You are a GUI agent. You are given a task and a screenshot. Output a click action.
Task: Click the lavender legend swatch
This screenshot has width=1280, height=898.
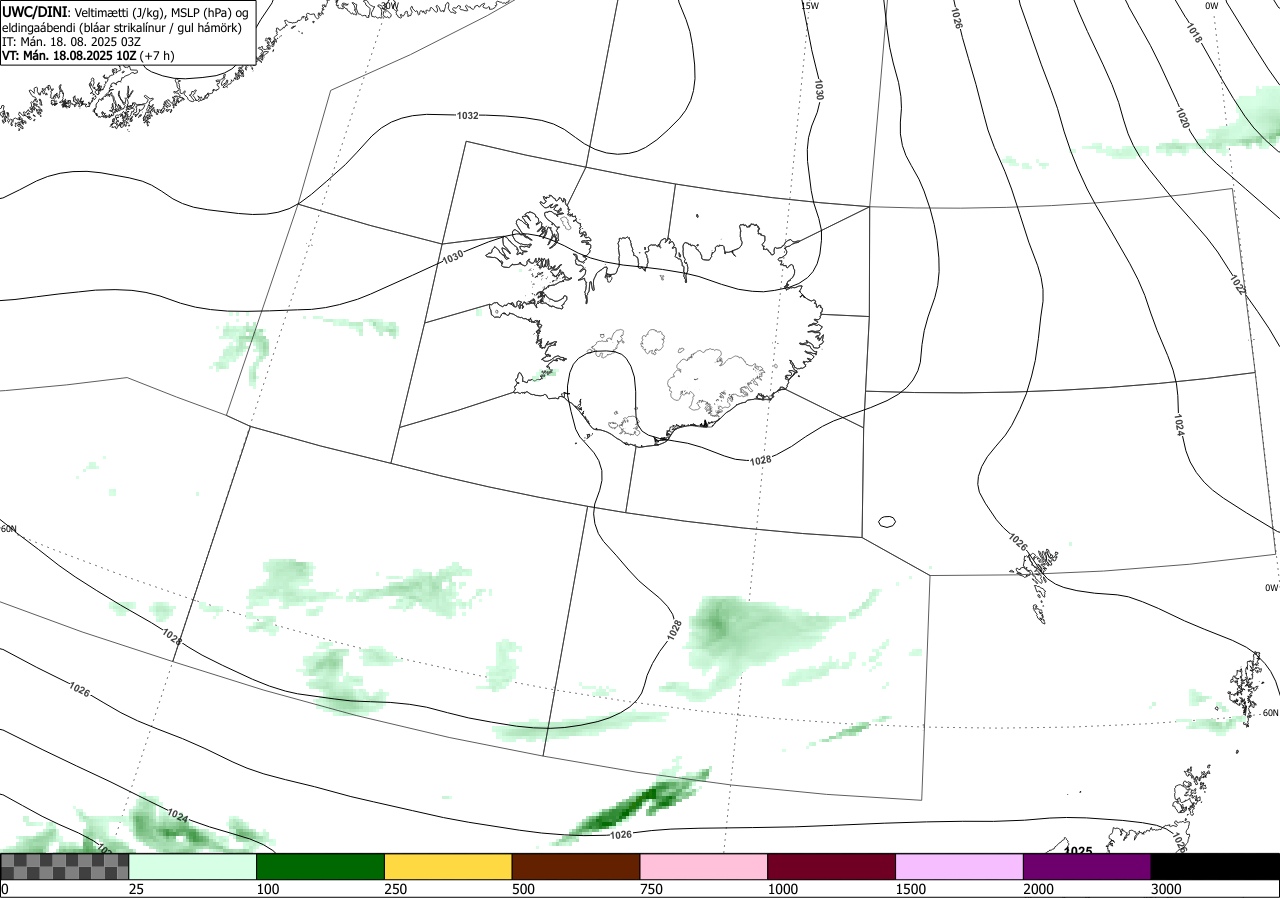[x=960, y=866]
